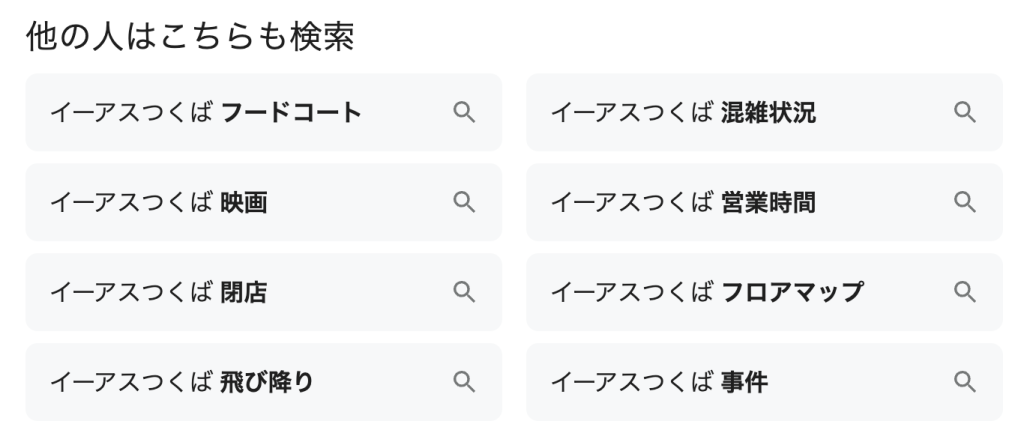This screenshot has height=436, width=1024.
Task: Search for イーアスつくば 映画
Action: click(x=158, y=202)
